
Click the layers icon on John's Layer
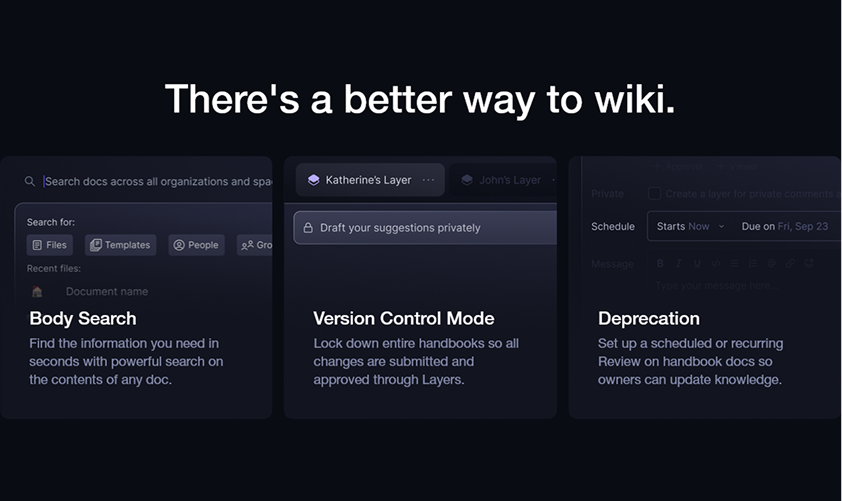467,180
